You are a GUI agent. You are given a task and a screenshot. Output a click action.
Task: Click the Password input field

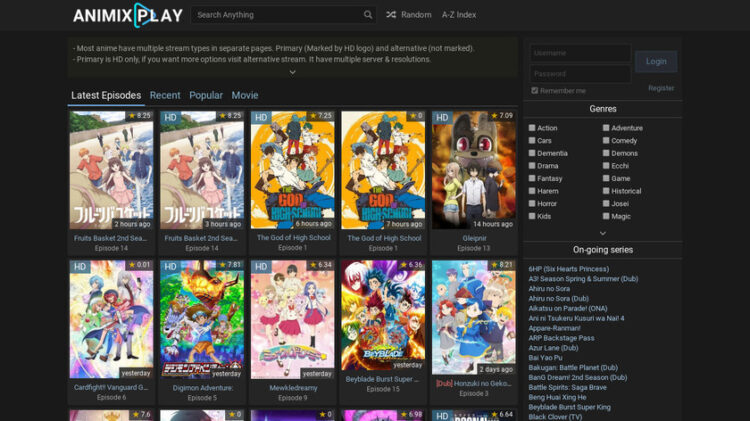tap(580, 74)
